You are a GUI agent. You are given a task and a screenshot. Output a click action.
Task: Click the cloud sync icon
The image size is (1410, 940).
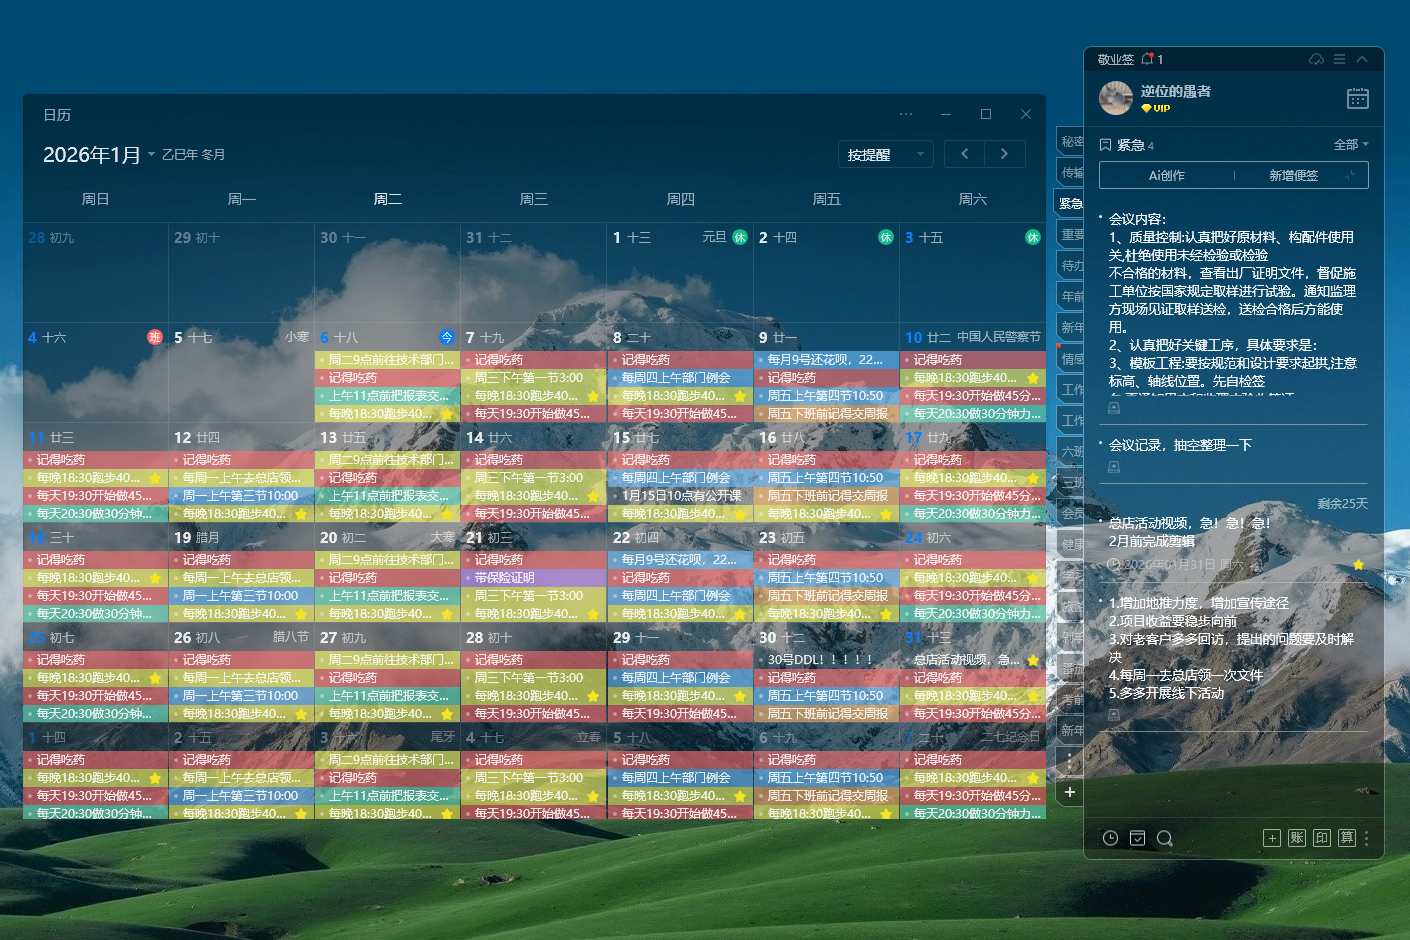(1316, 59)
